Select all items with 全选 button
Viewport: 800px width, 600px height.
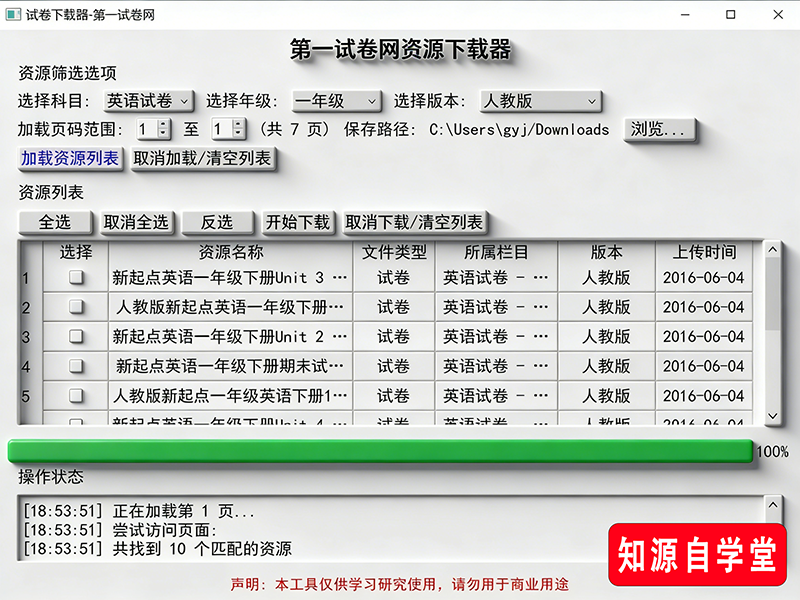[56, 223]
